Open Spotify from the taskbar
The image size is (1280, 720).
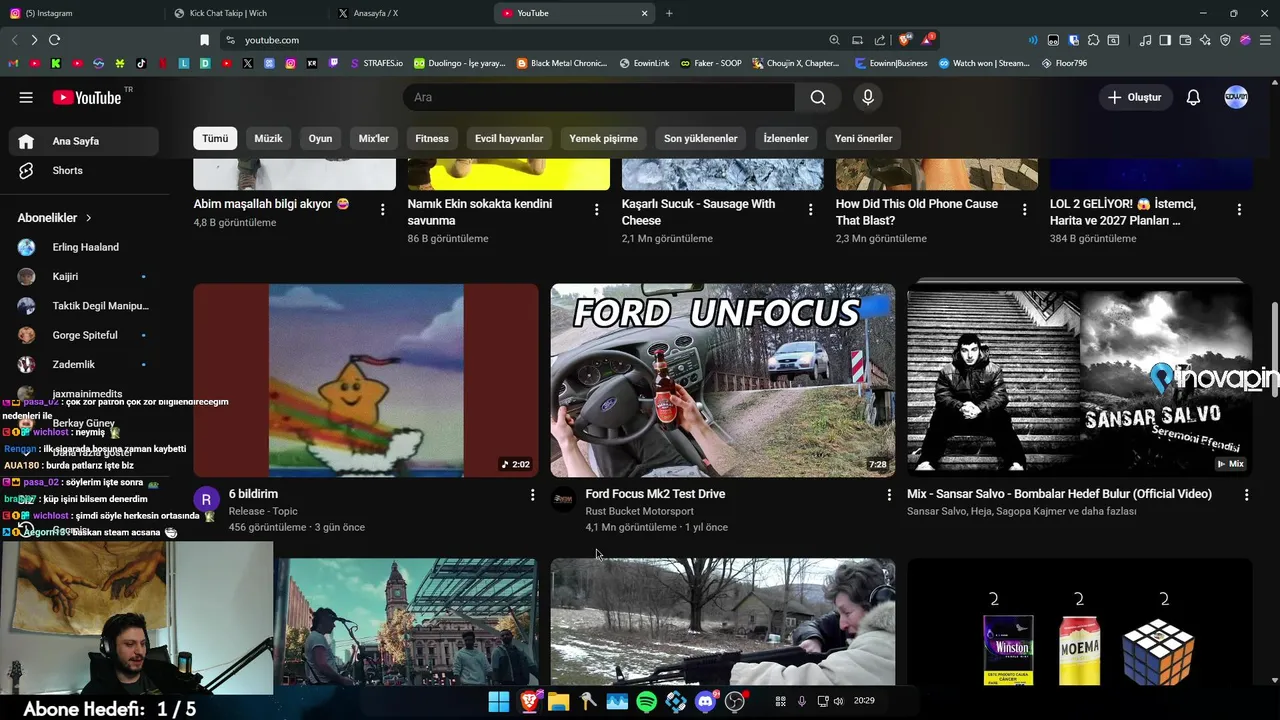pos(646,702)
